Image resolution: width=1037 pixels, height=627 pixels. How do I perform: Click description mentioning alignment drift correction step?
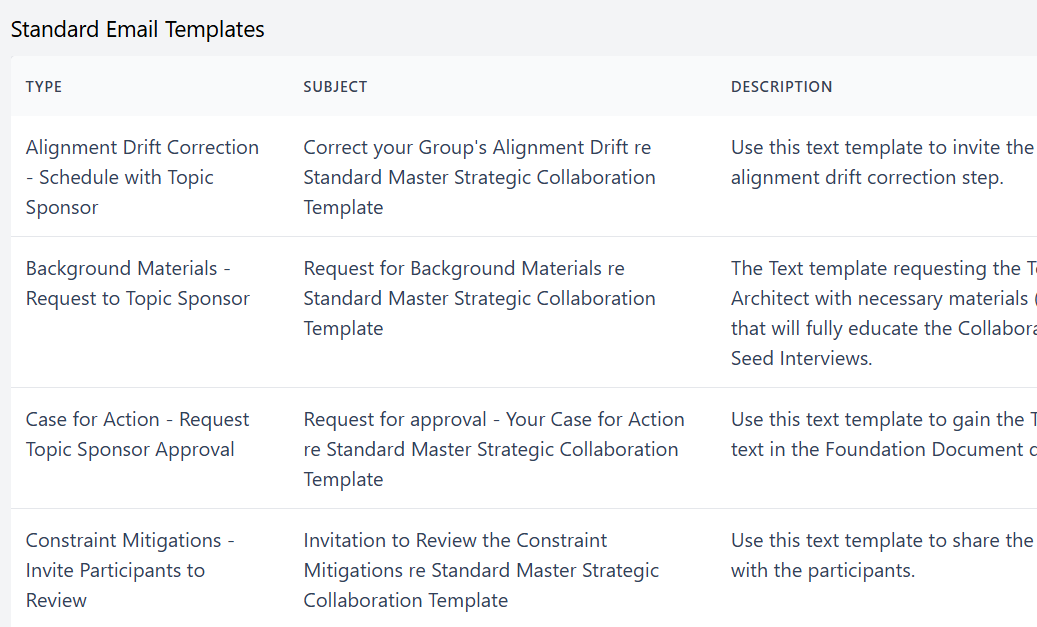pos(884,162)
